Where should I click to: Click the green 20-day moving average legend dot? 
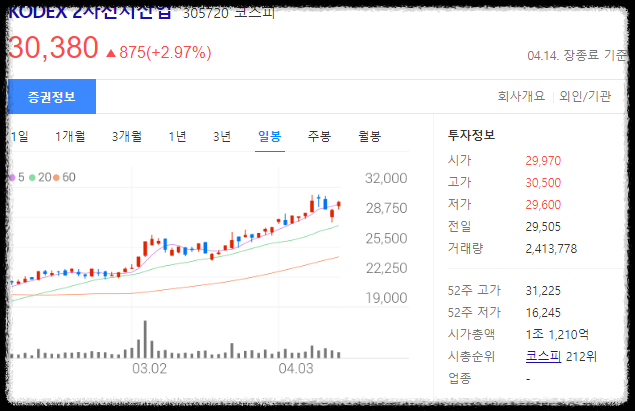coord(32,177)
